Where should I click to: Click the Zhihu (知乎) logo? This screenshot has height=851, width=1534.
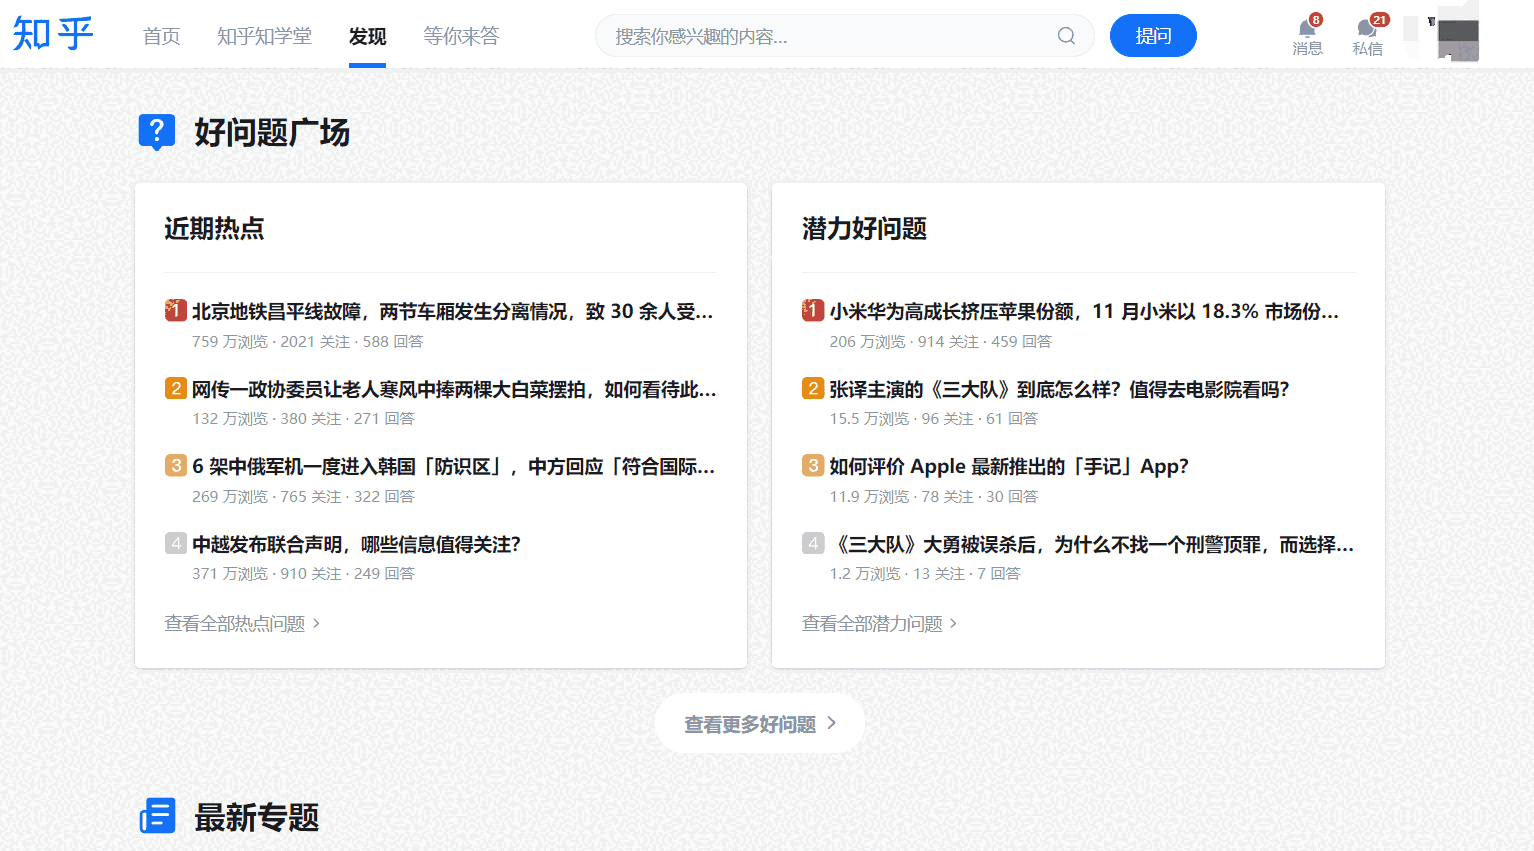pyautogui.click(x=52, y=32)
